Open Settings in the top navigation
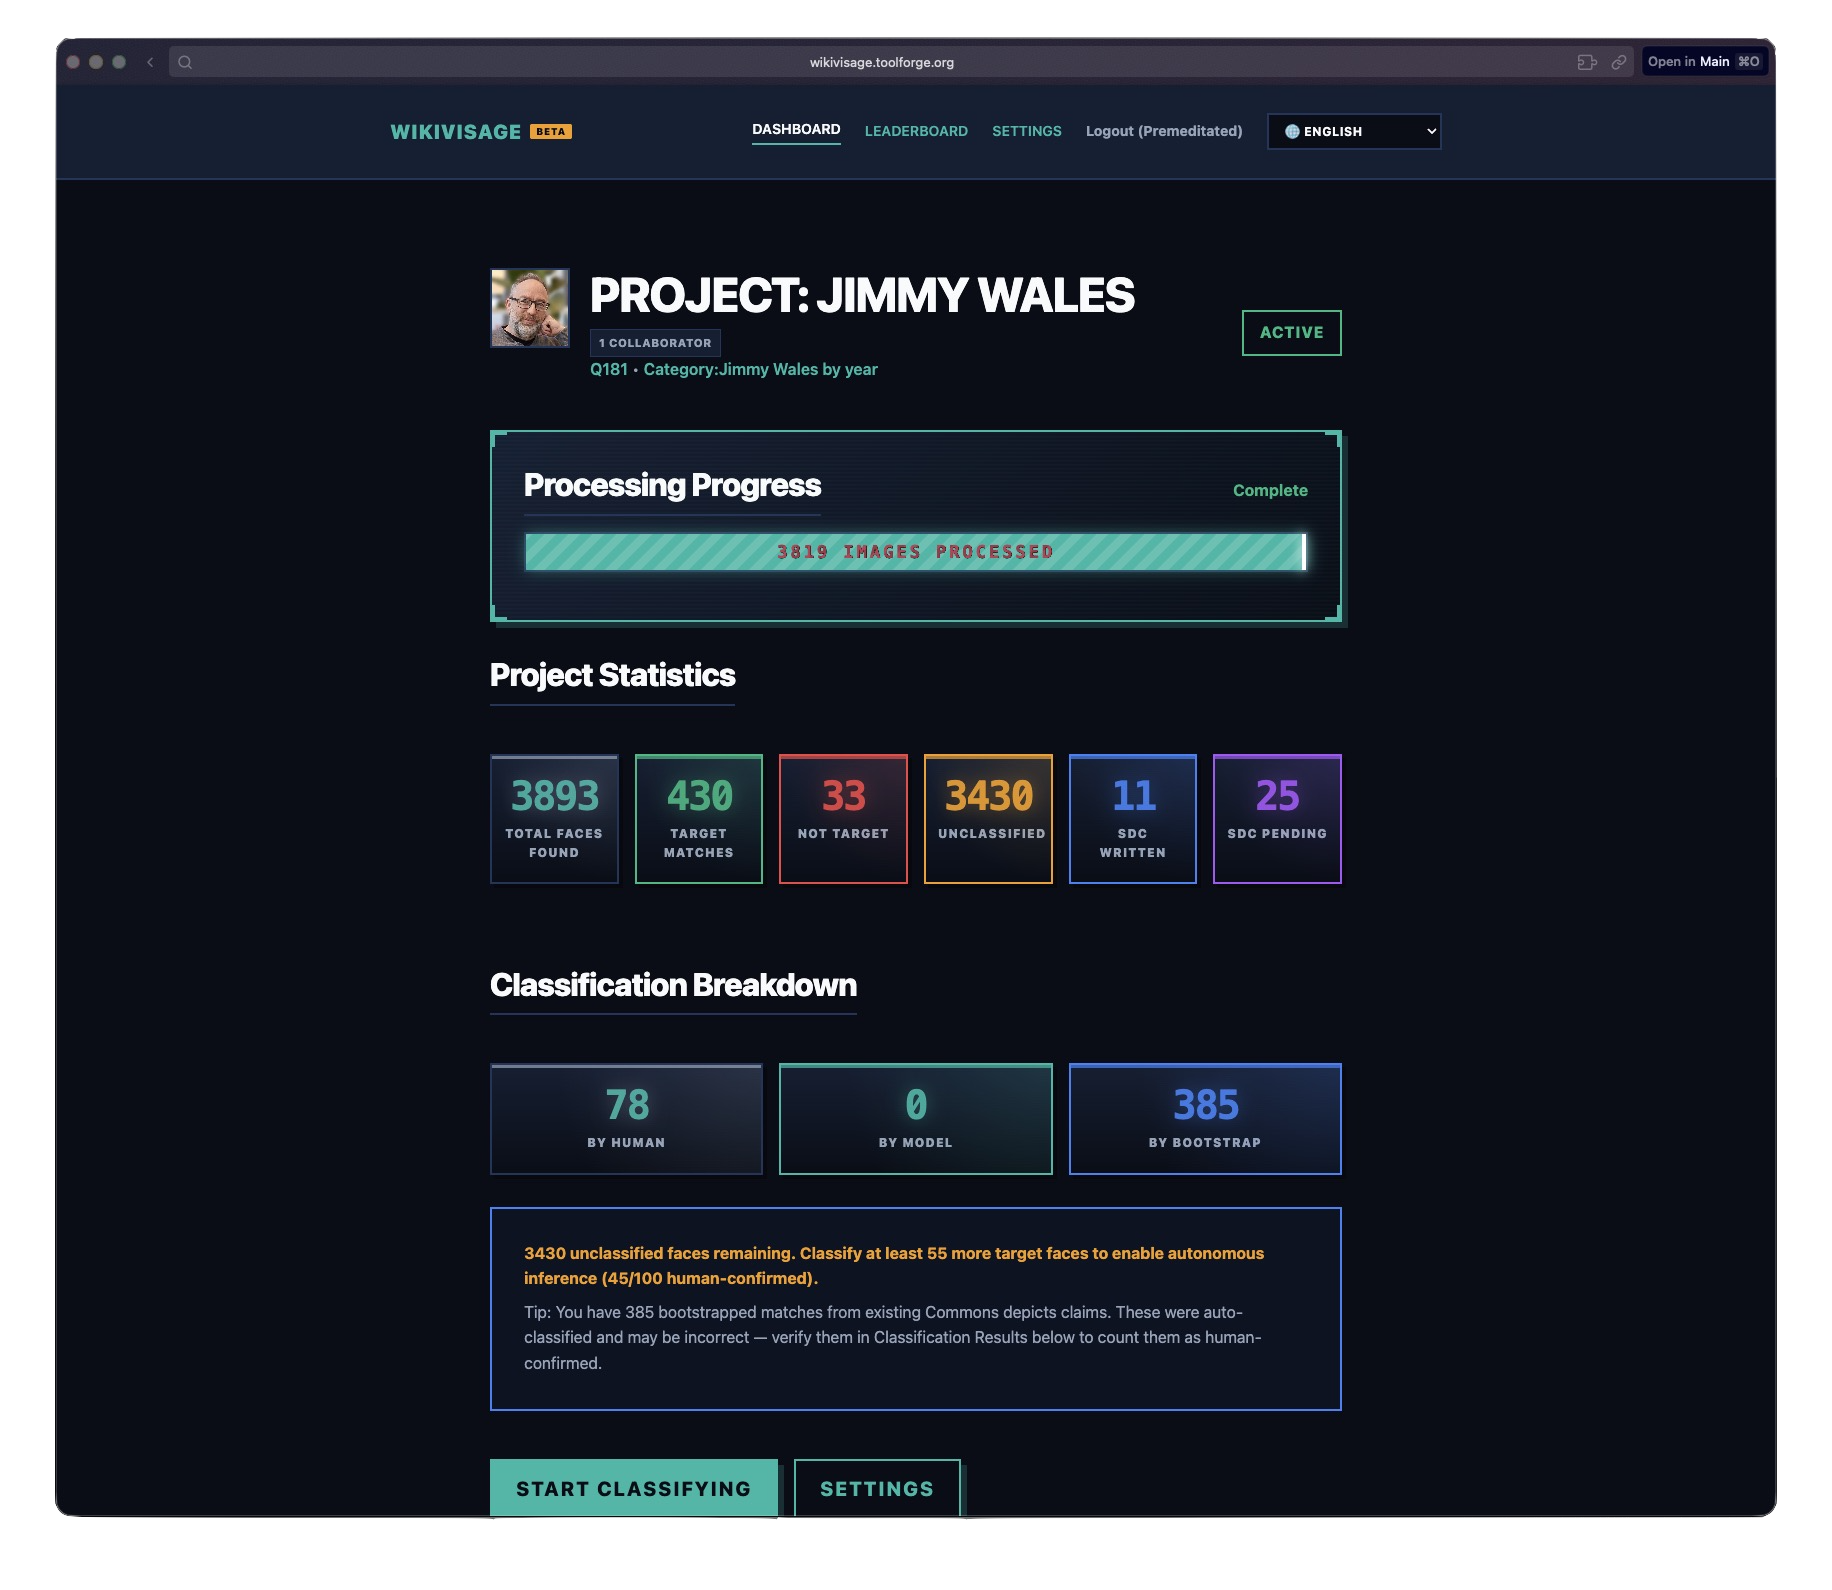Image resolution: width=1832 pixels, height=1590 pixels. tap(1026, 131)
